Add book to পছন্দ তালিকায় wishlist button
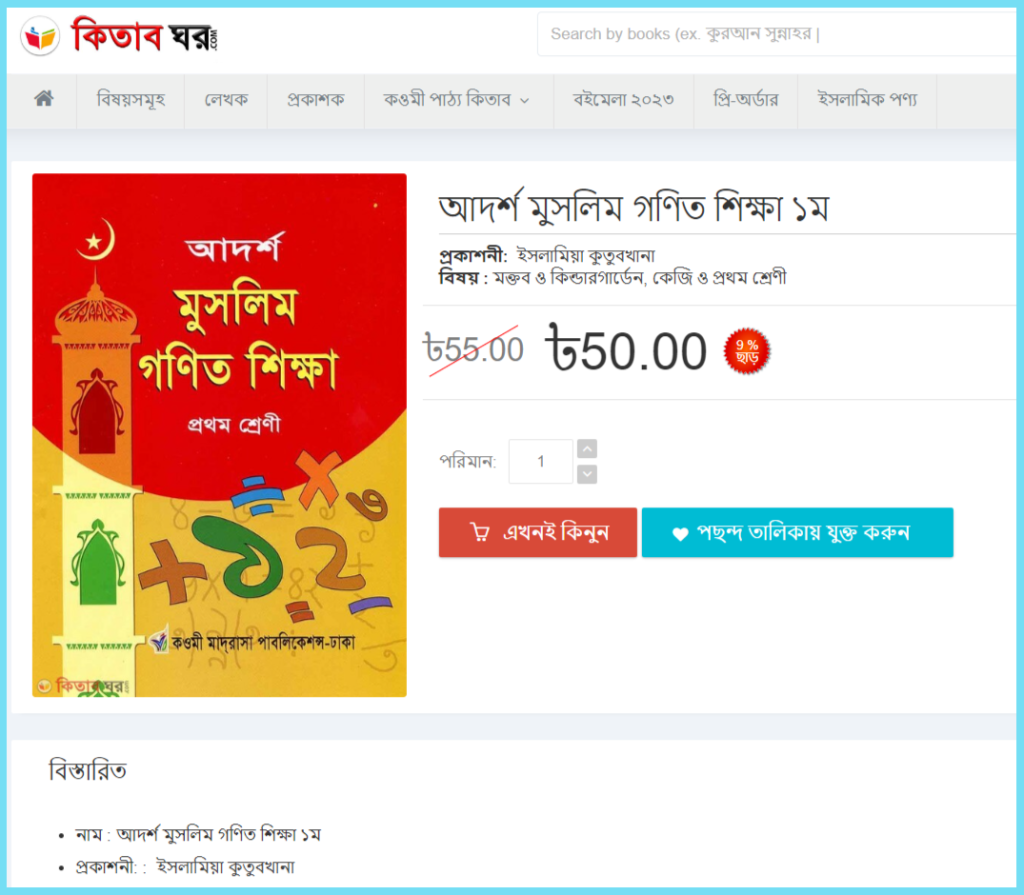 tap(797, 532)
